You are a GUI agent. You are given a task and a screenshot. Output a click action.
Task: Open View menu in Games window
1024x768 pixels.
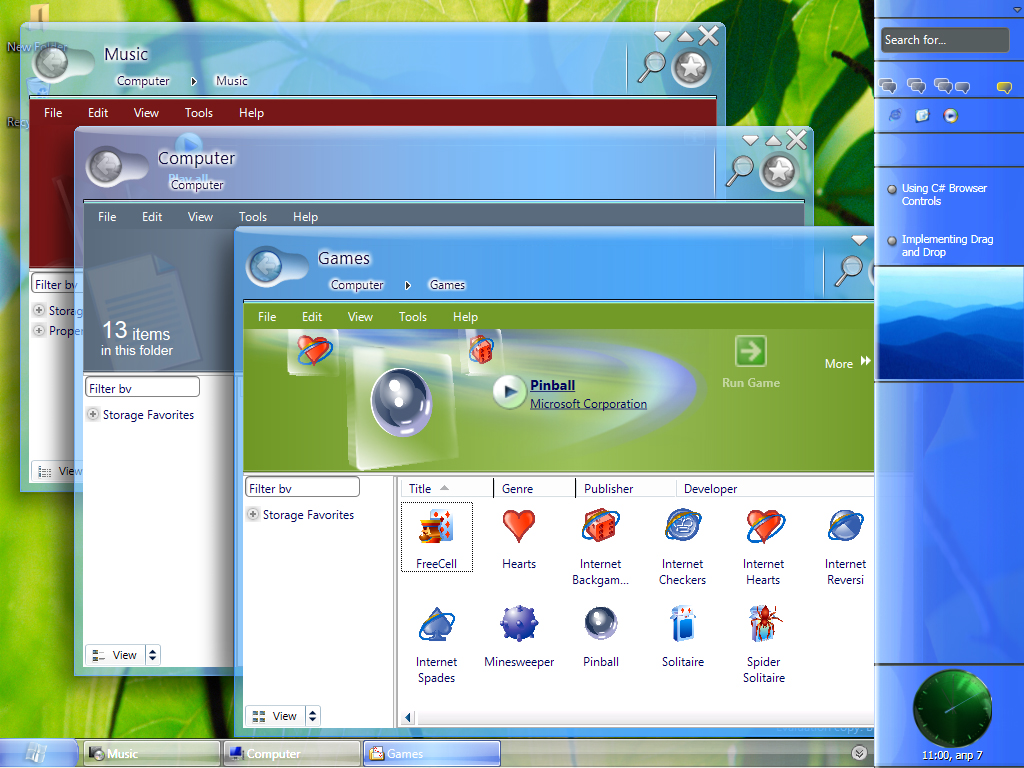click(x=360, y=317)
